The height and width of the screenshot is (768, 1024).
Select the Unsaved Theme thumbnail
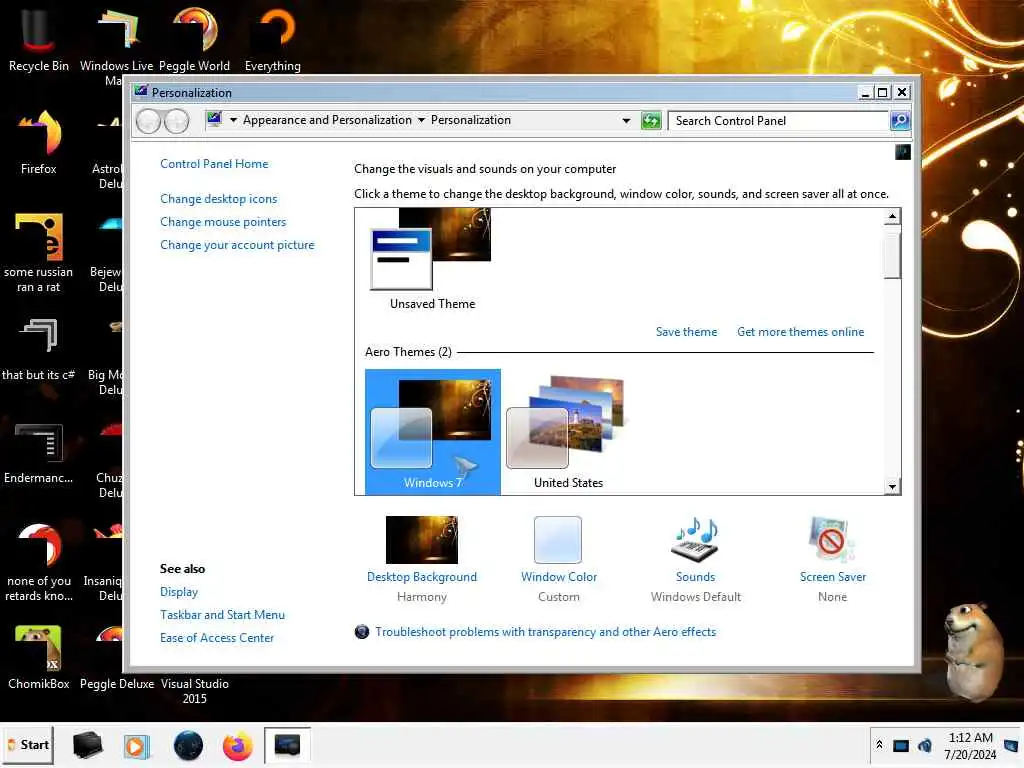(x=432, y=259)
